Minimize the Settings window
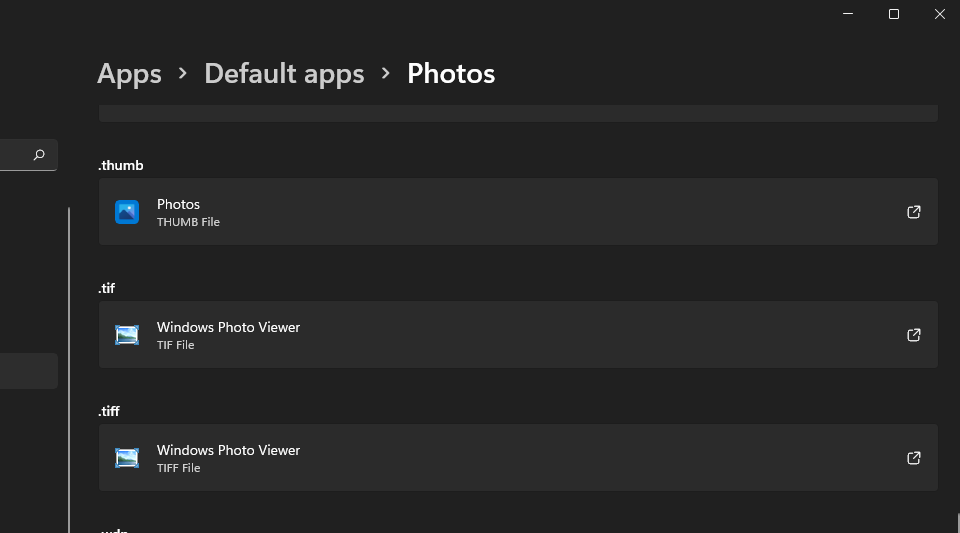The height and width of the screenshot is (533, 960). pyautogui.click(x=848, y=14)
